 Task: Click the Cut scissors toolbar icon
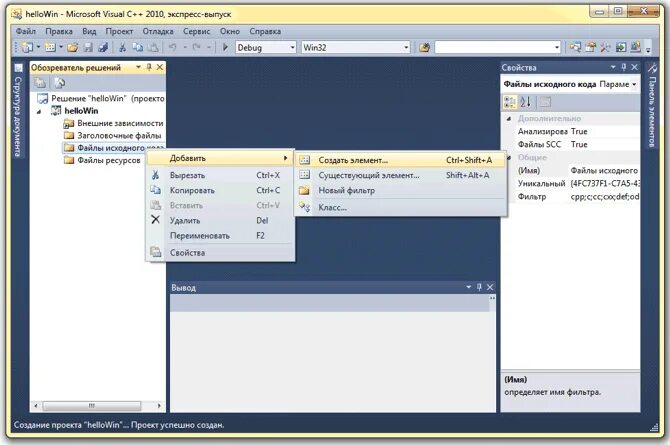(x=123, y=47)
